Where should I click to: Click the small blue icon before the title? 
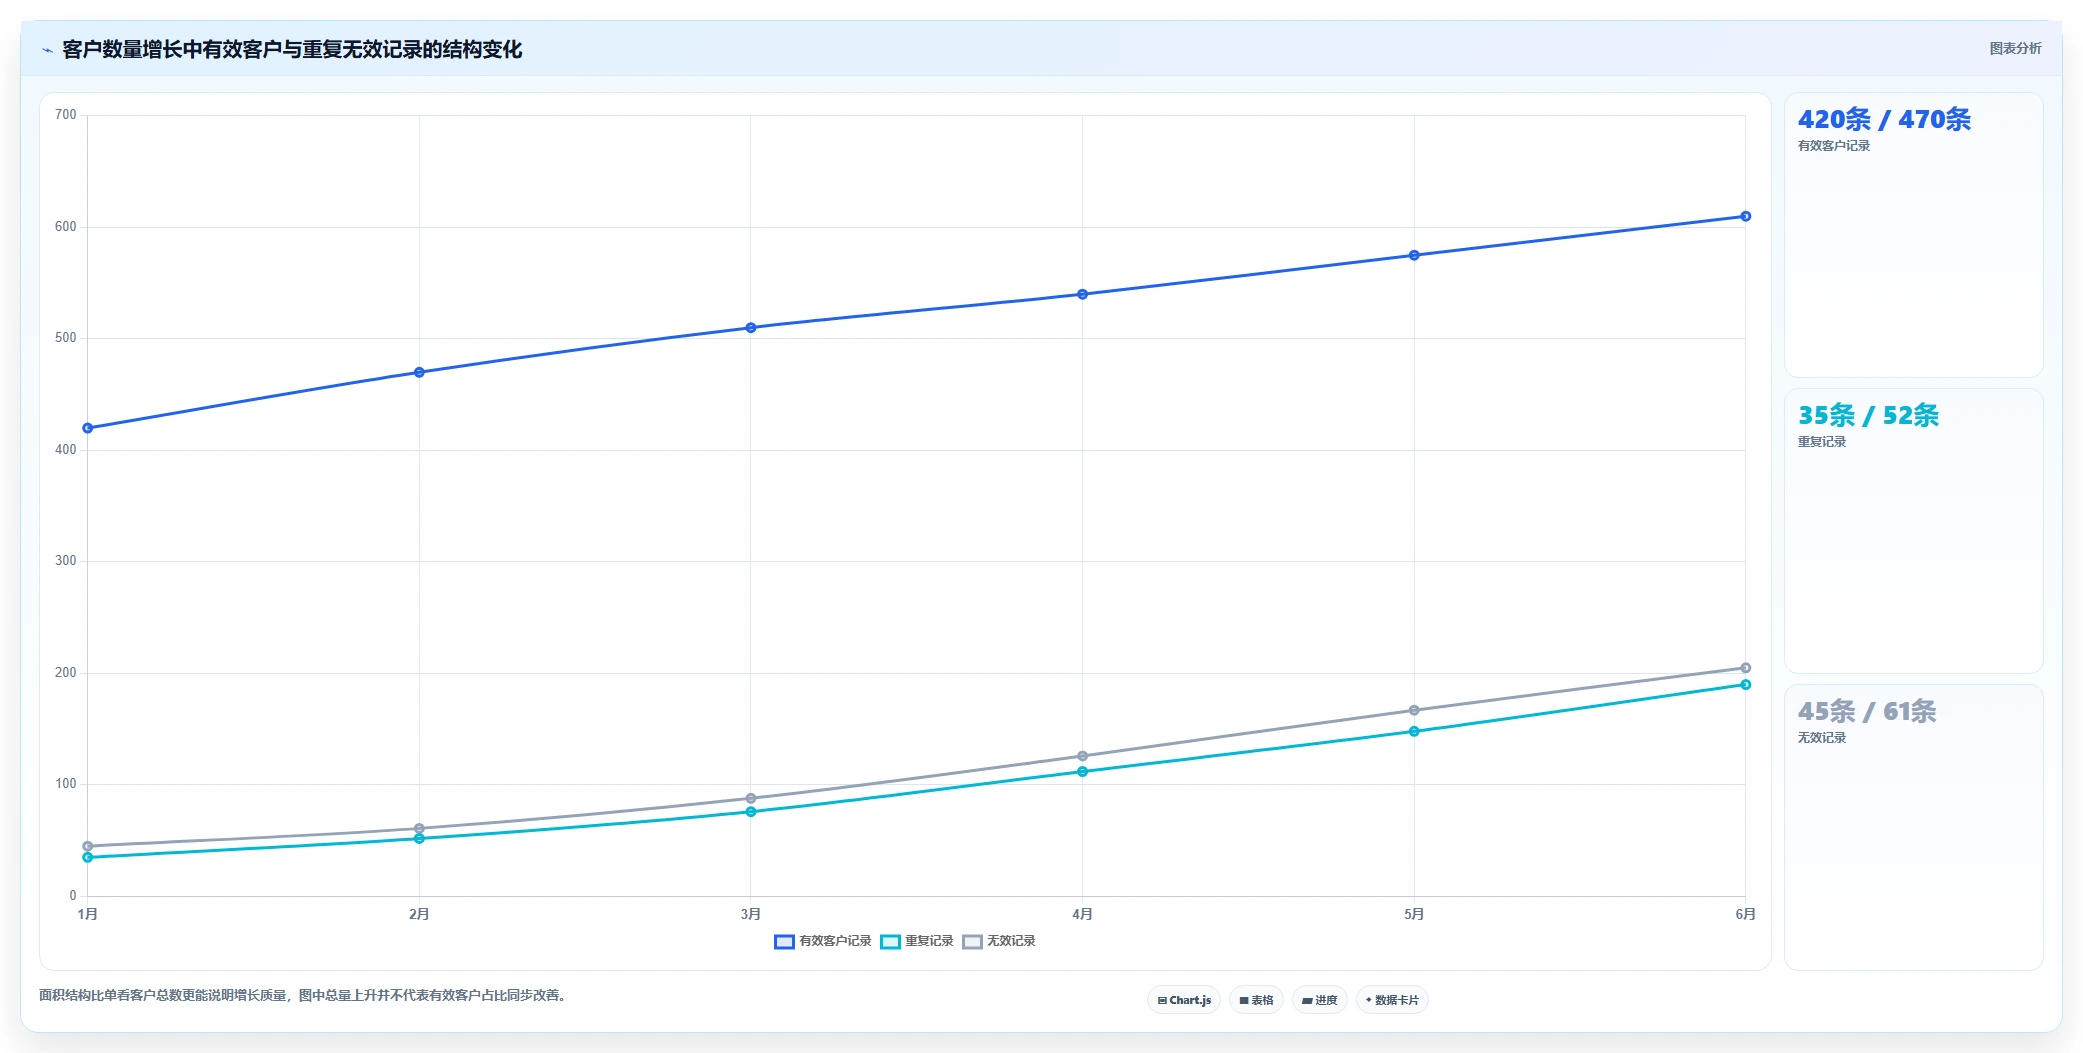pos(47,50)
